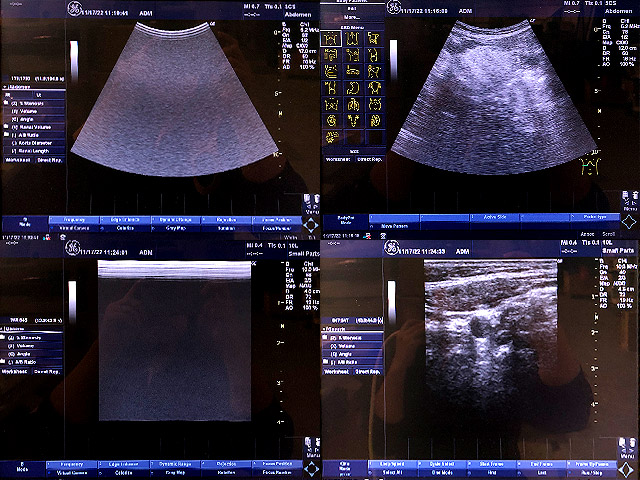Click the diamond navigation icon on the 11:24:33 screen

[x=626, y=469]
